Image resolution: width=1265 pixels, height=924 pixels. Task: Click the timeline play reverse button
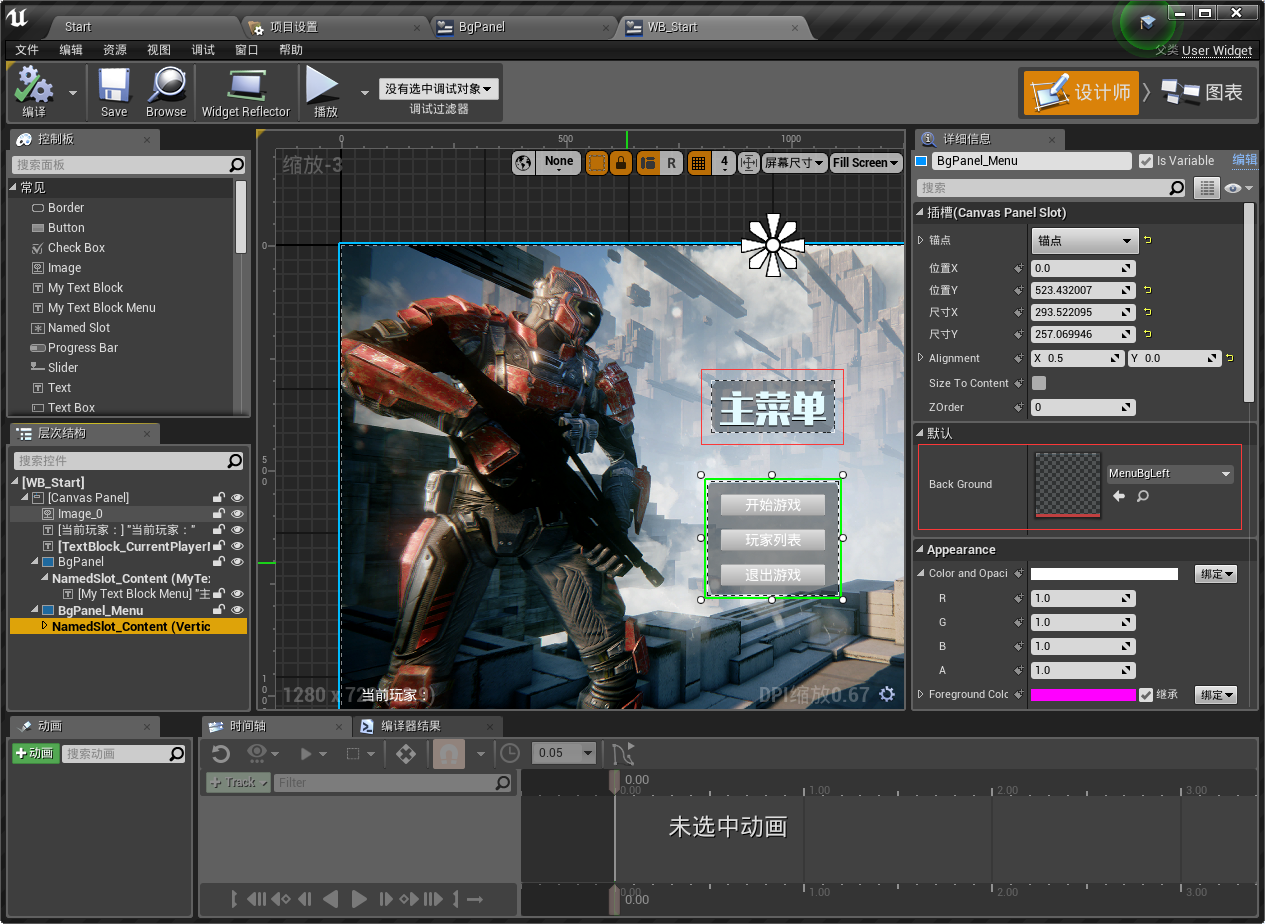coord(330,899)
